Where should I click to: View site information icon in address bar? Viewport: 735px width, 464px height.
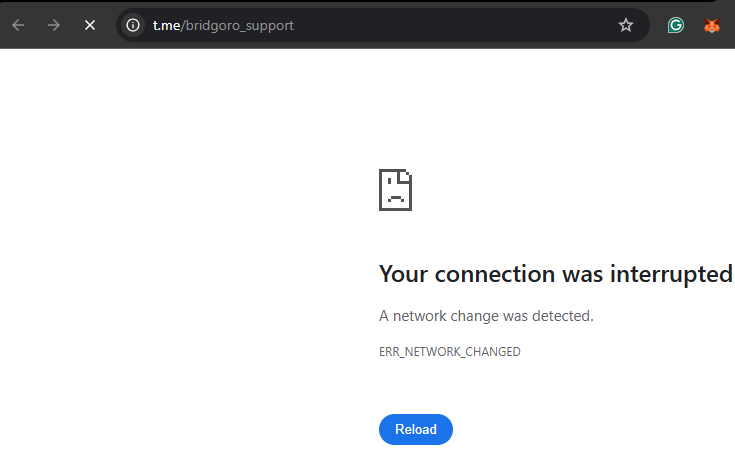[x=133, y=25]
